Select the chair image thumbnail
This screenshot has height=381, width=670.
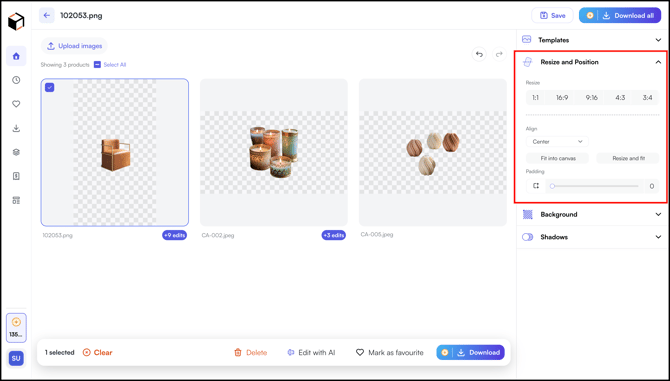tap(115, 152)
